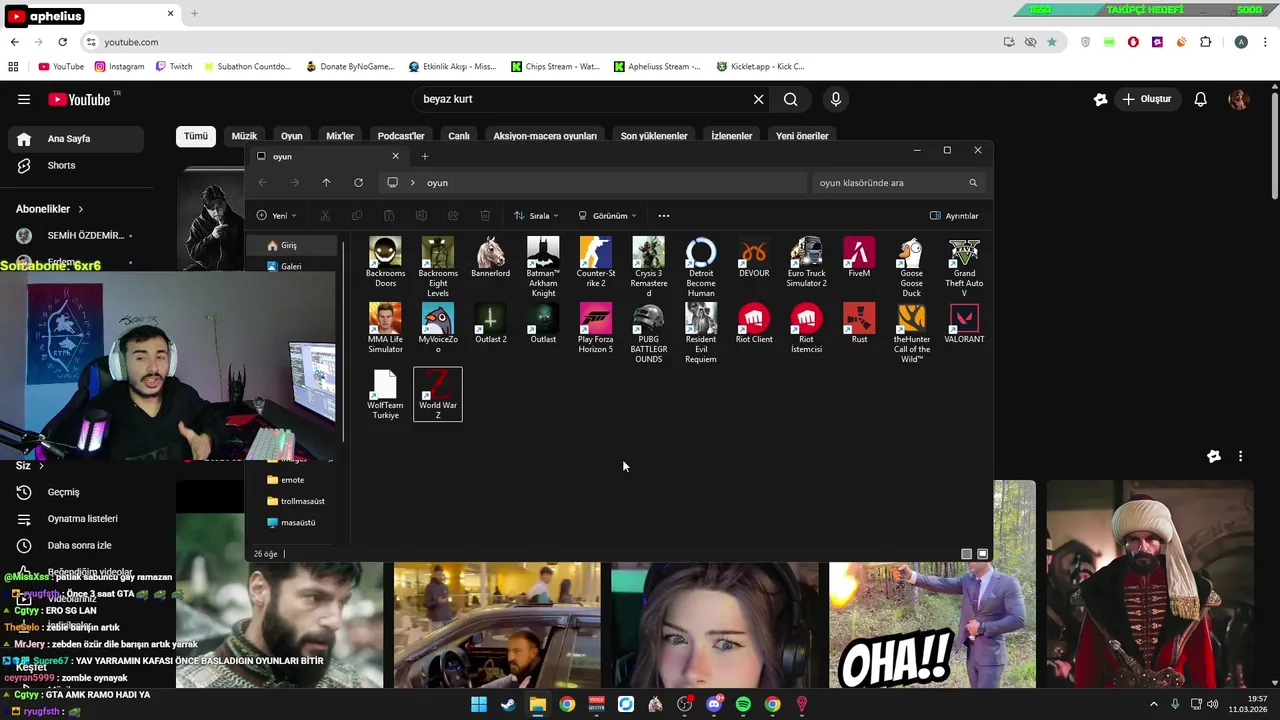
Task: Open the Twitch bookmark
Action: pyautogui.click(x=174, y=67)
